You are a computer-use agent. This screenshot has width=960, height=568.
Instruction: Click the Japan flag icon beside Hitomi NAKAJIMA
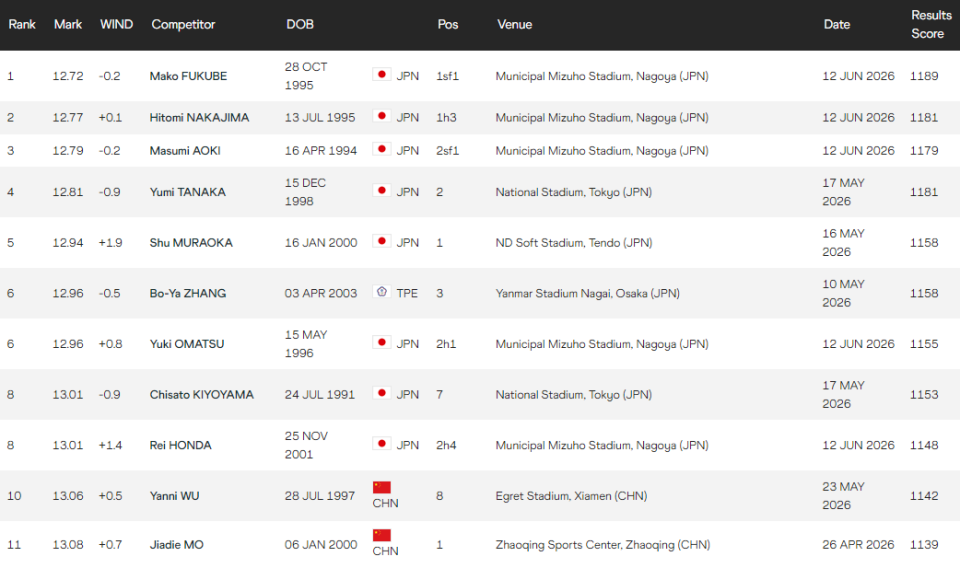click(381, 116)
